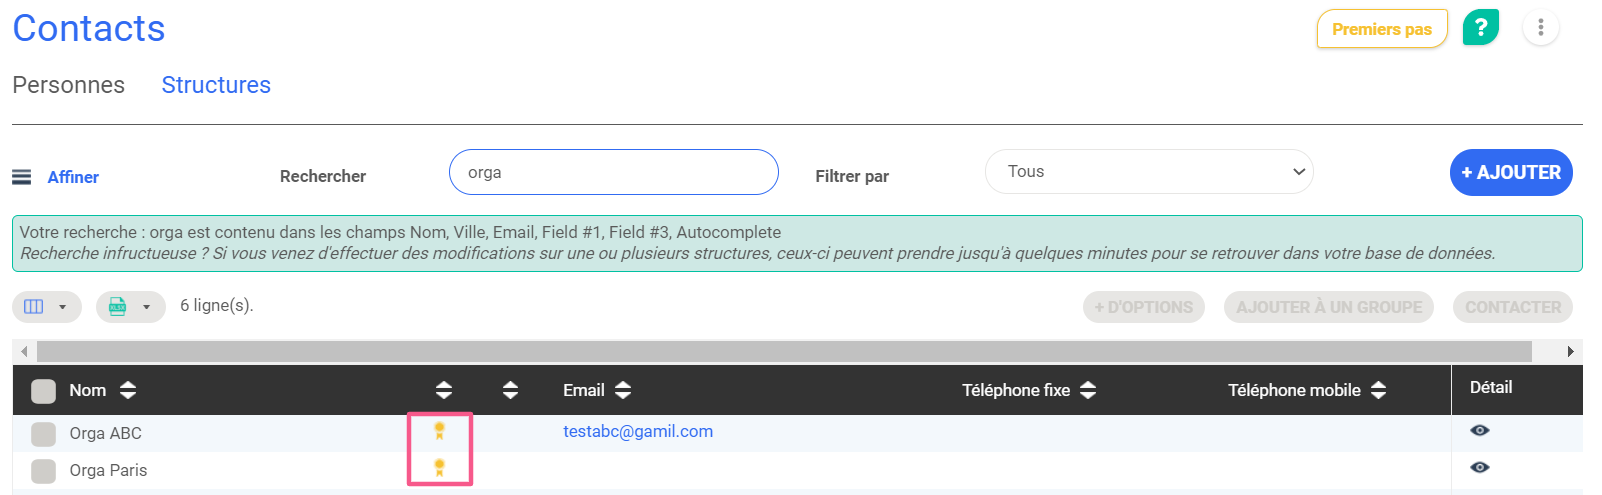The width and height of the screenshot is (1602, 495).
Task: Click the Affiner hamburger filter icon
Action: 21,177
